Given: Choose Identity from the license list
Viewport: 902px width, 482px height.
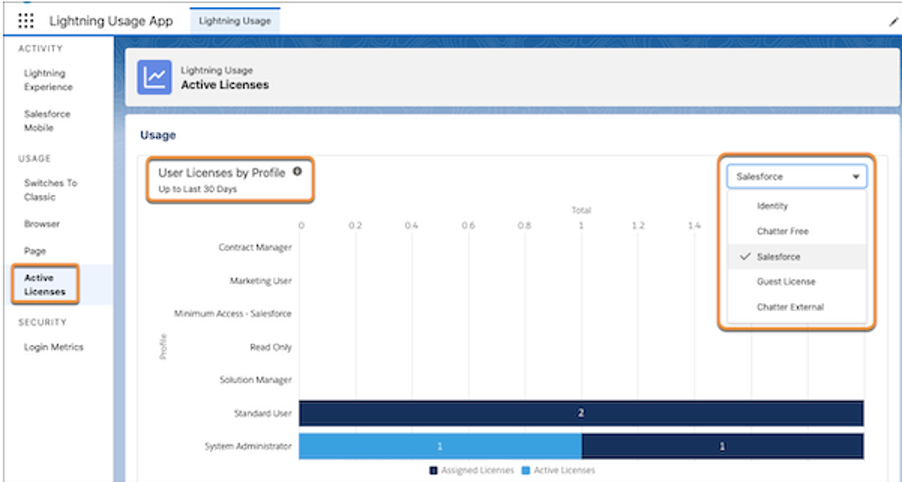Looking at the screenshot, I should click(797, 205).
